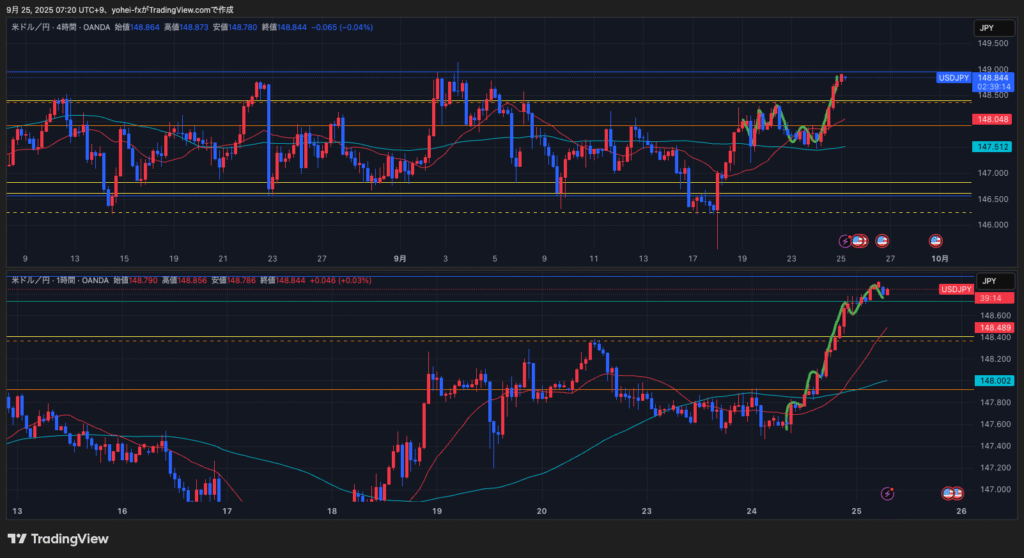Click the red USDJPY label on the bottom chart
This screenshot has width=1024, height=558.
[955, 289]
